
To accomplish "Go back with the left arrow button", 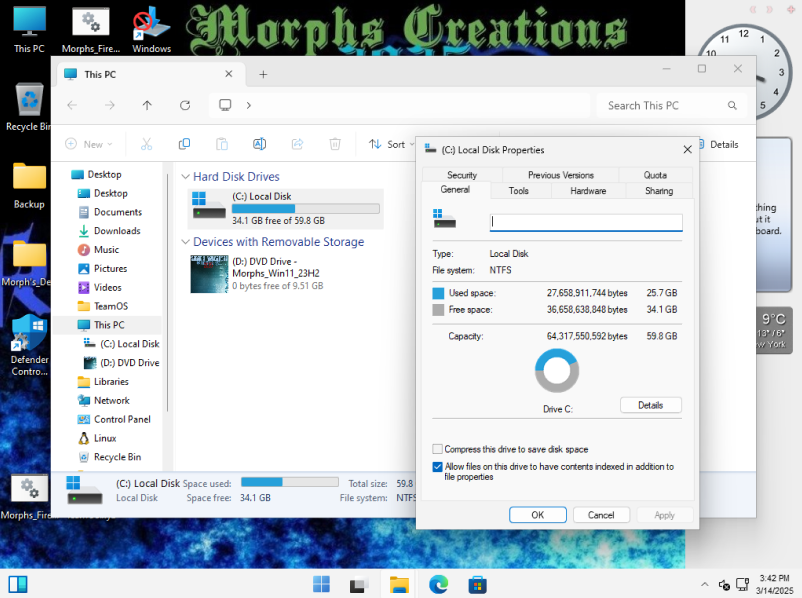I will (x=72, y=105).
